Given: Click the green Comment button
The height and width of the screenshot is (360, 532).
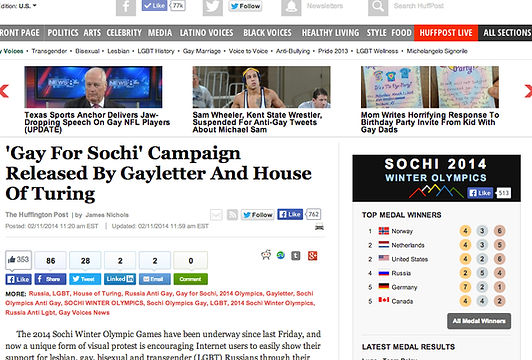Looking at the screenshot, I should [191, 279].
